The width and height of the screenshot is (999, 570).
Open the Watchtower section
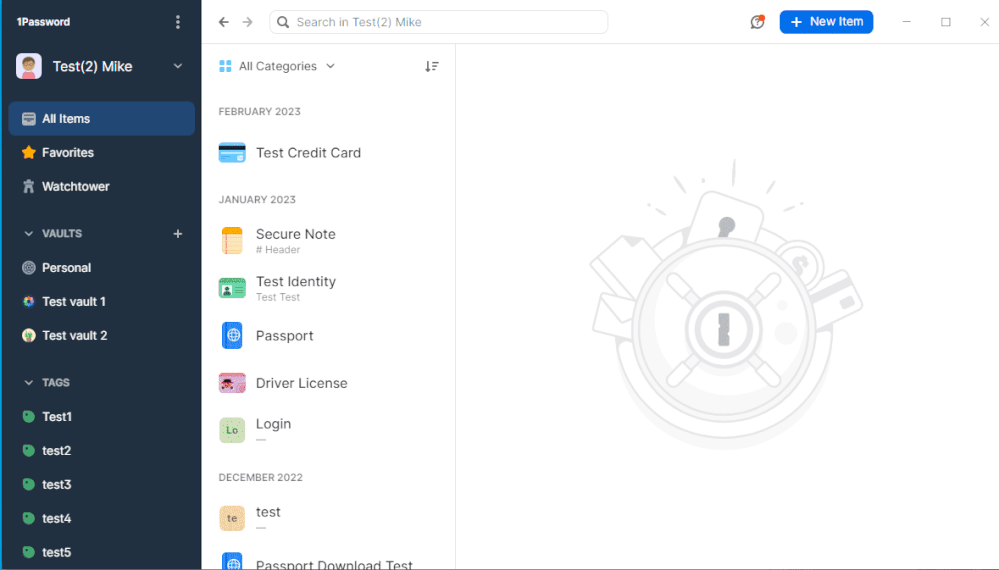(x=75, y=187)
